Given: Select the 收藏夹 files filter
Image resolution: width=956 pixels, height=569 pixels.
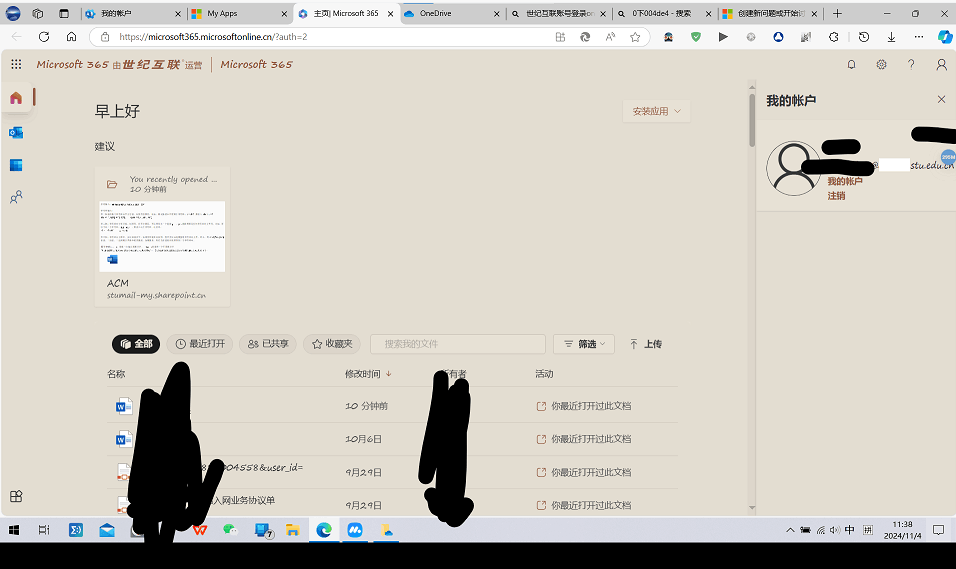Looking at the screenshot, I should (332, 344).
